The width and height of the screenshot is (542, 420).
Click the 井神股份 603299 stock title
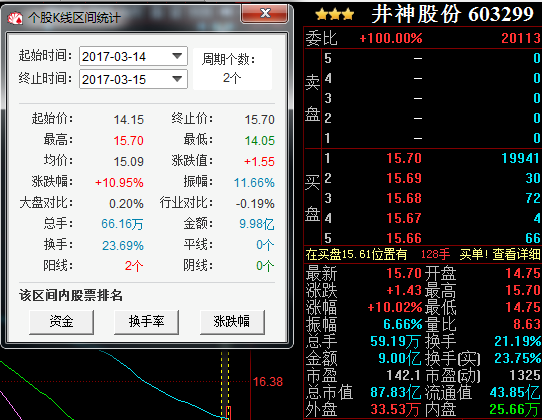[452, 15]
